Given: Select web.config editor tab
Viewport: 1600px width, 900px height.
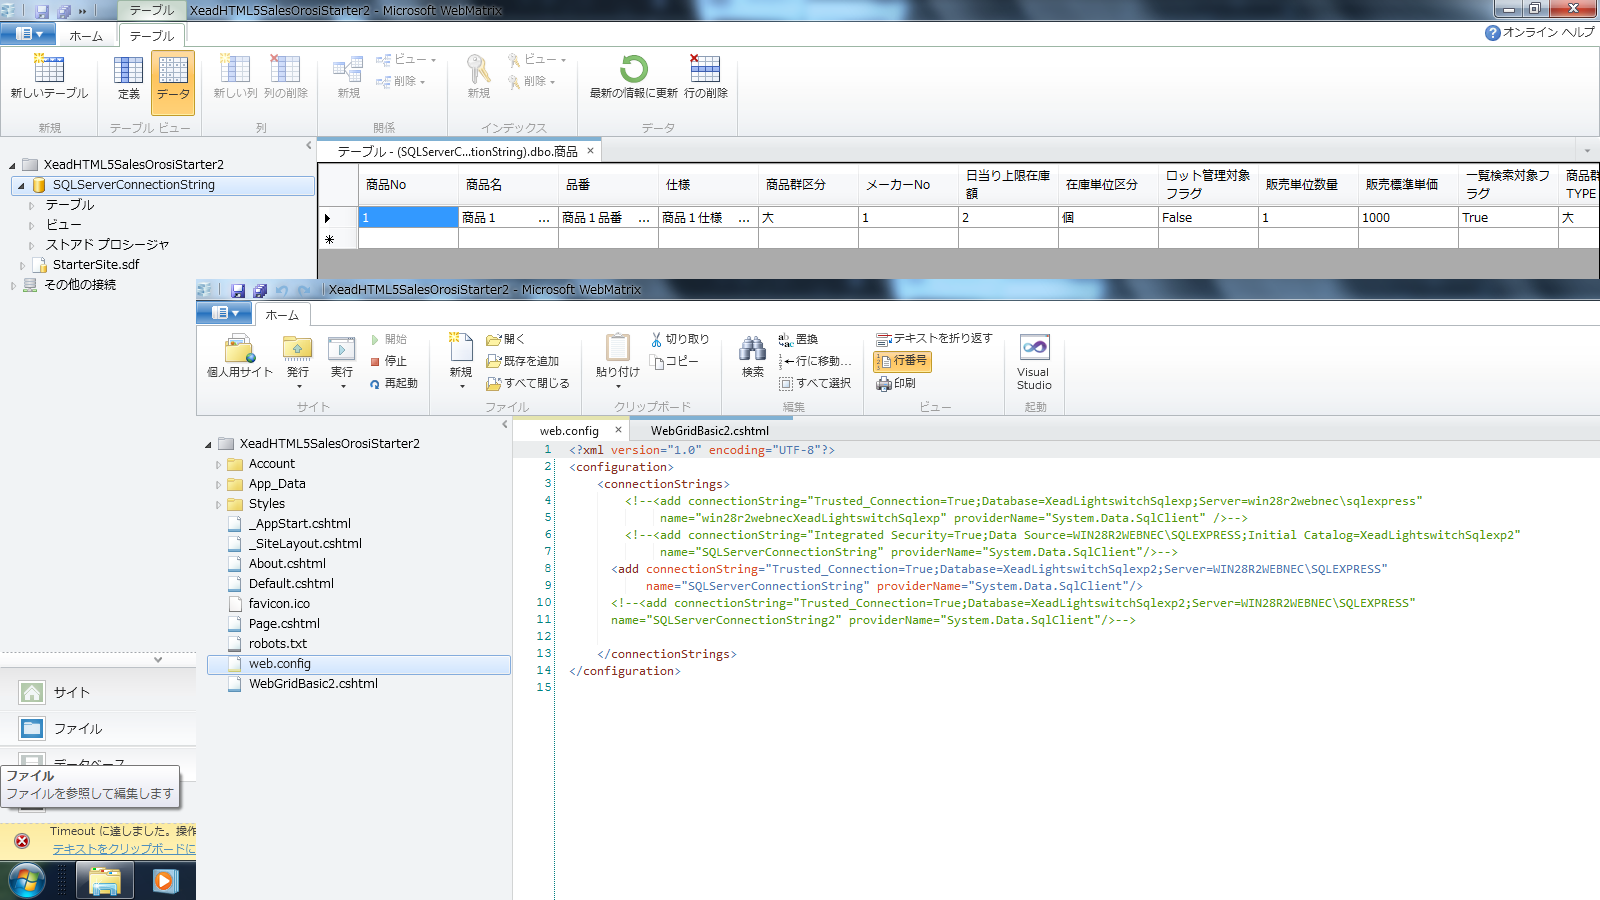Looking at the screenshot, I should (x=569, y=431).
